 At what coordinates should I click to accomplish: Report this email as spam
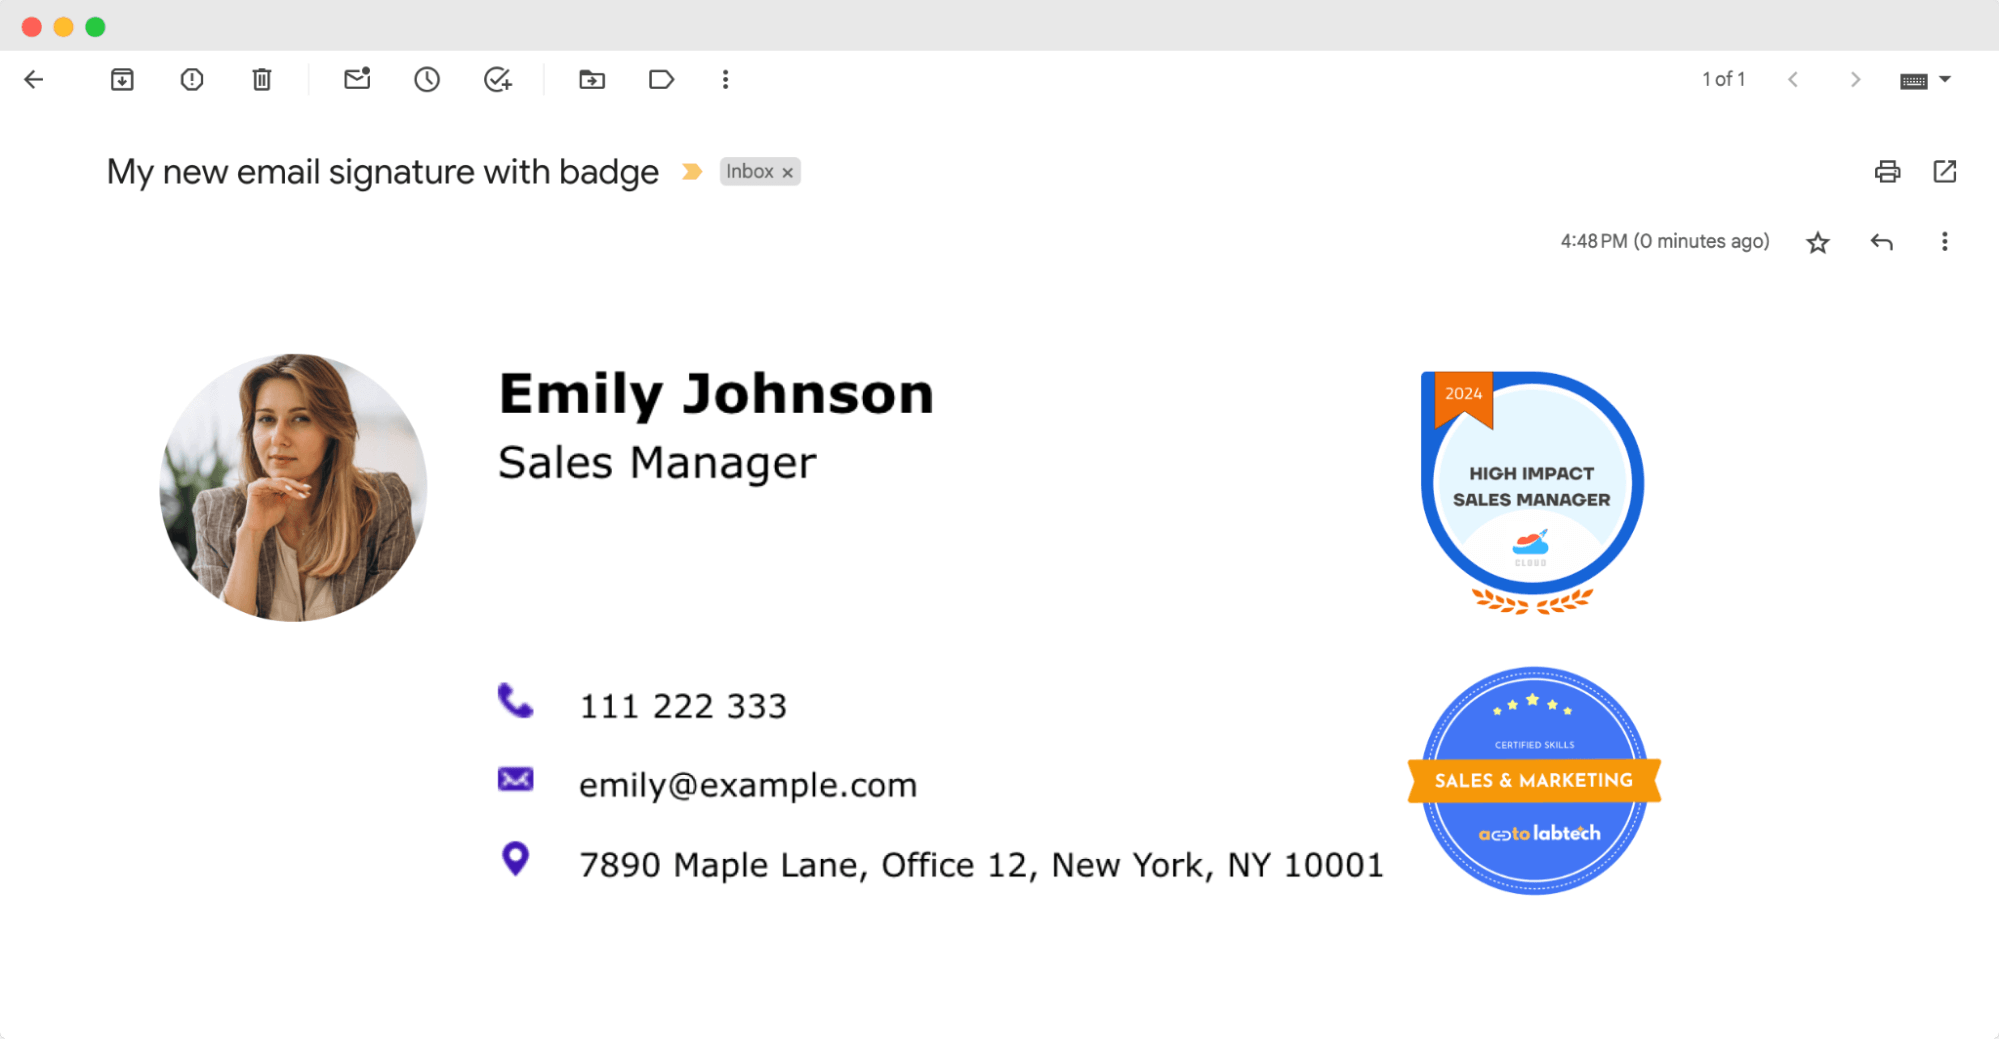(192, 80)
